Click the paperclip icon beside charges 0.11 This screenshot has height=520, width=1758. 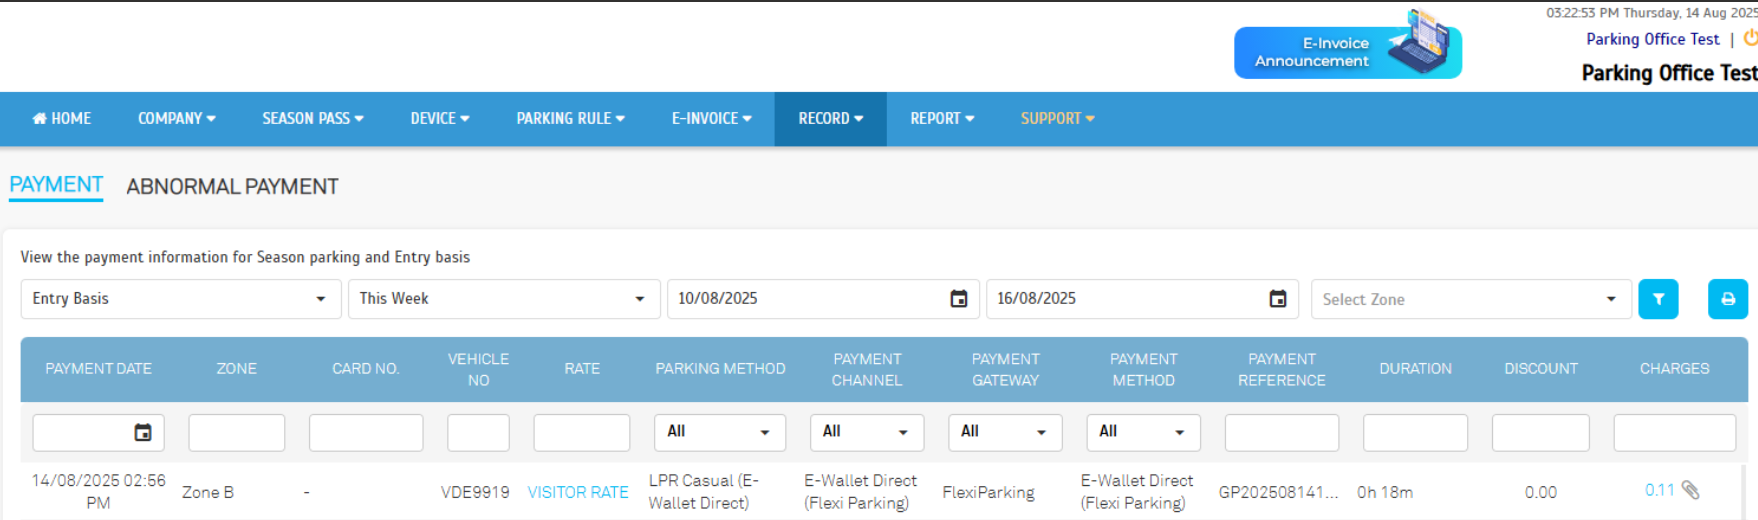tap(1690, 490)
